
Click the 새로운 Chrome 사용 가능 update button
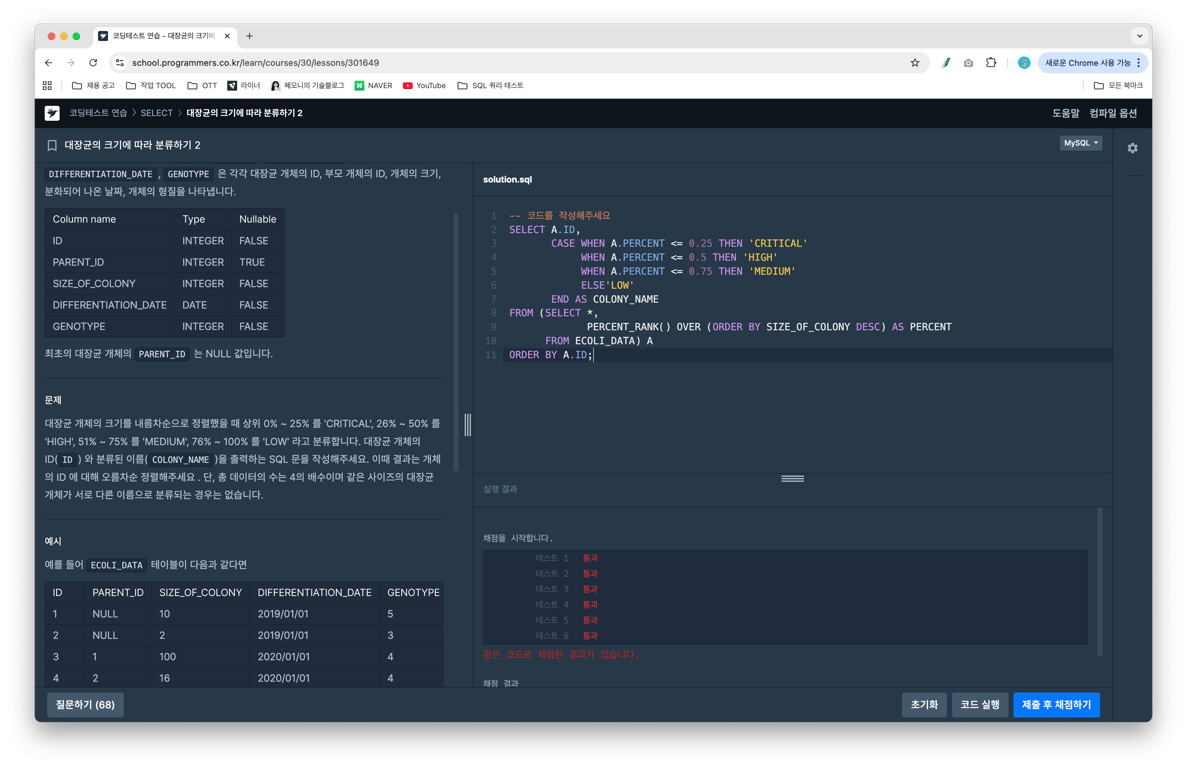pyautogui.click(x=1086, y=63)
